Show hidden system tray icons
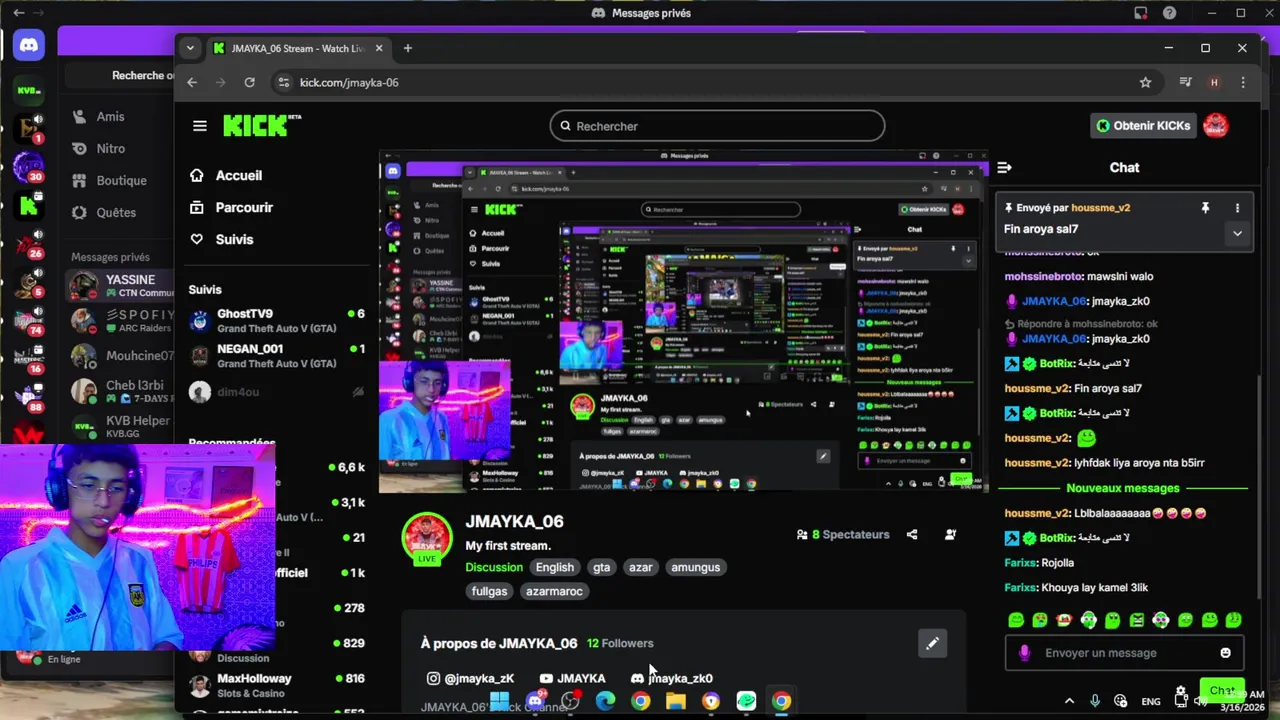Image resolution: width=1280 pixels, height=720 pixels. click(x=1069, y=701)
